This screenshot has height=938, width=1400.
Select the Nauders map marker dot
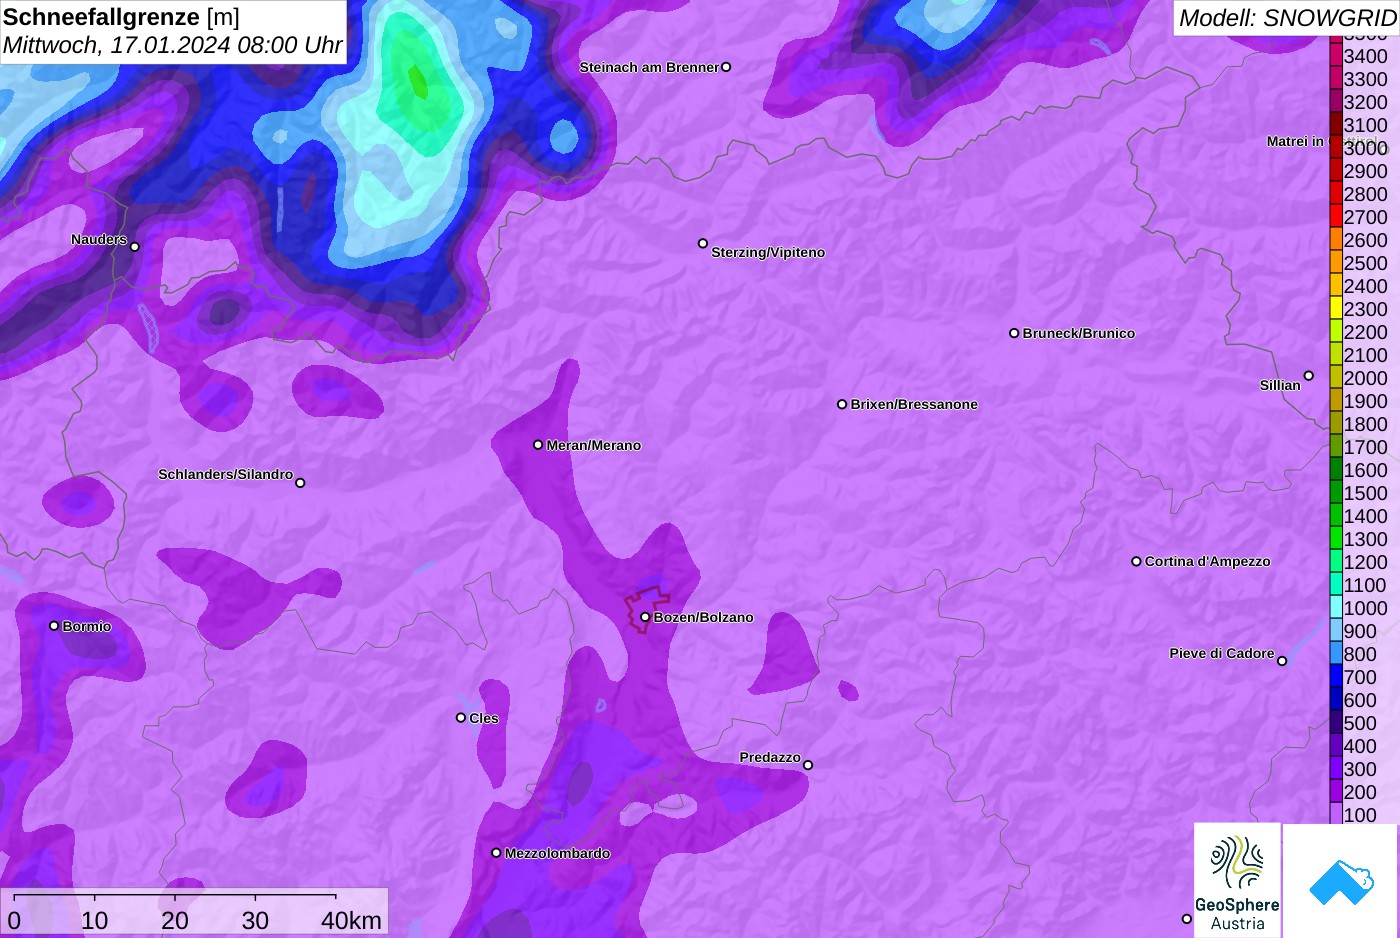pyautogui.click(x=135, y=246)
